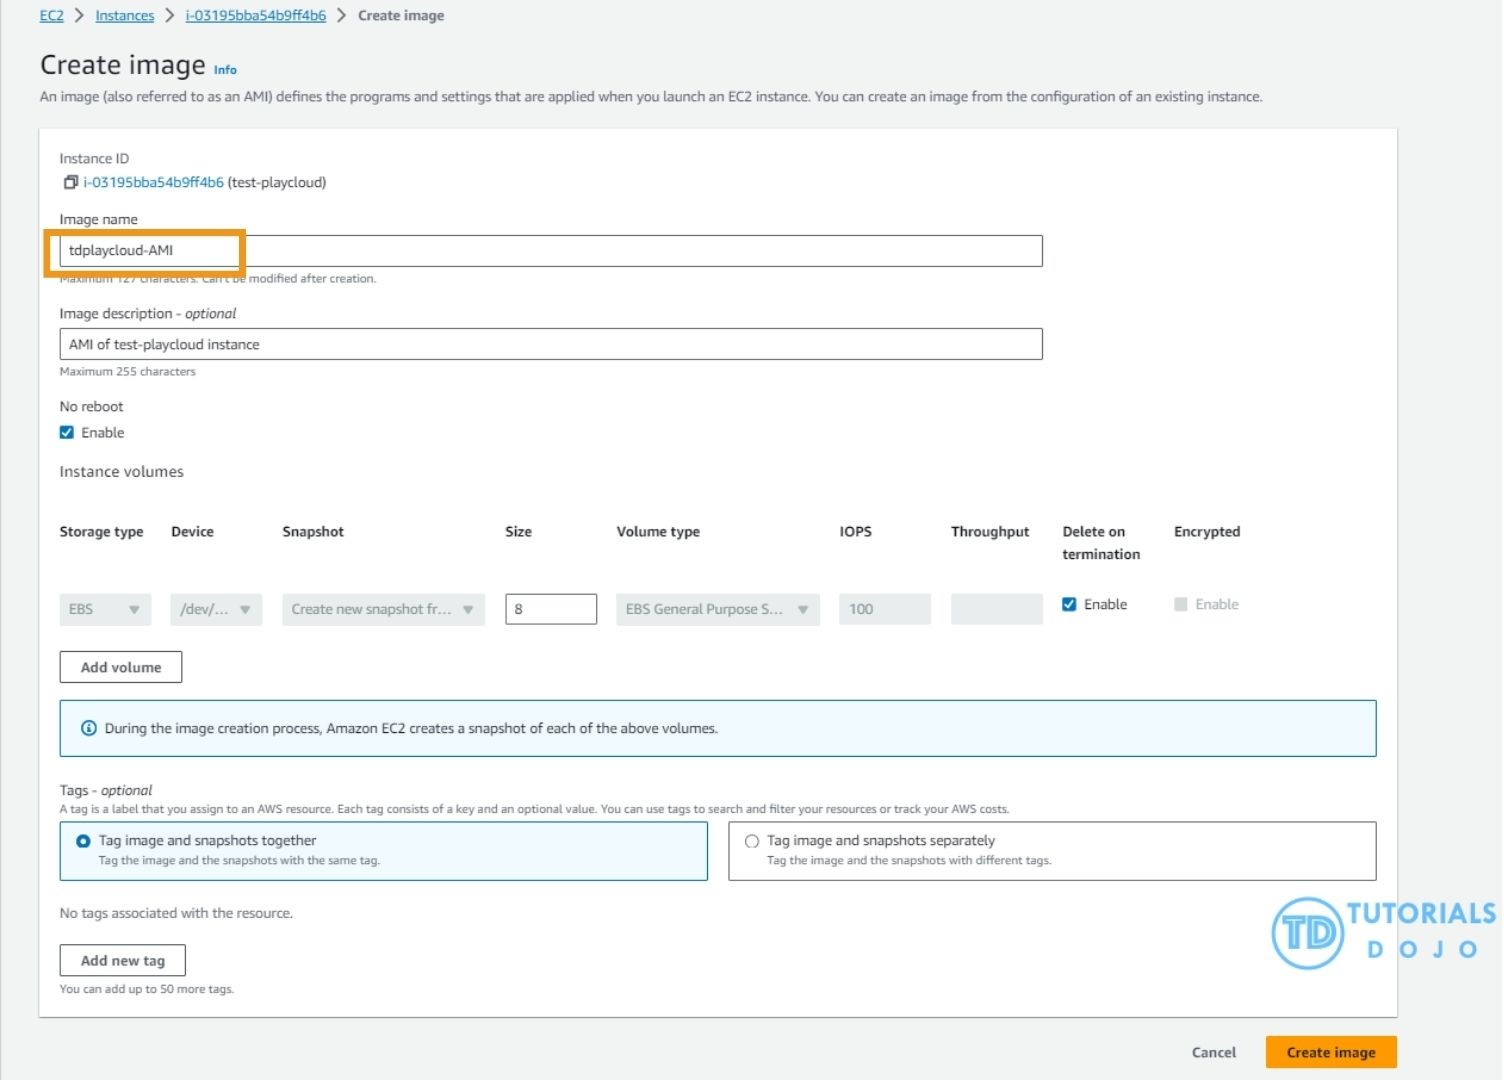Click the copy icon beside Instance ID

click(70, 182)
